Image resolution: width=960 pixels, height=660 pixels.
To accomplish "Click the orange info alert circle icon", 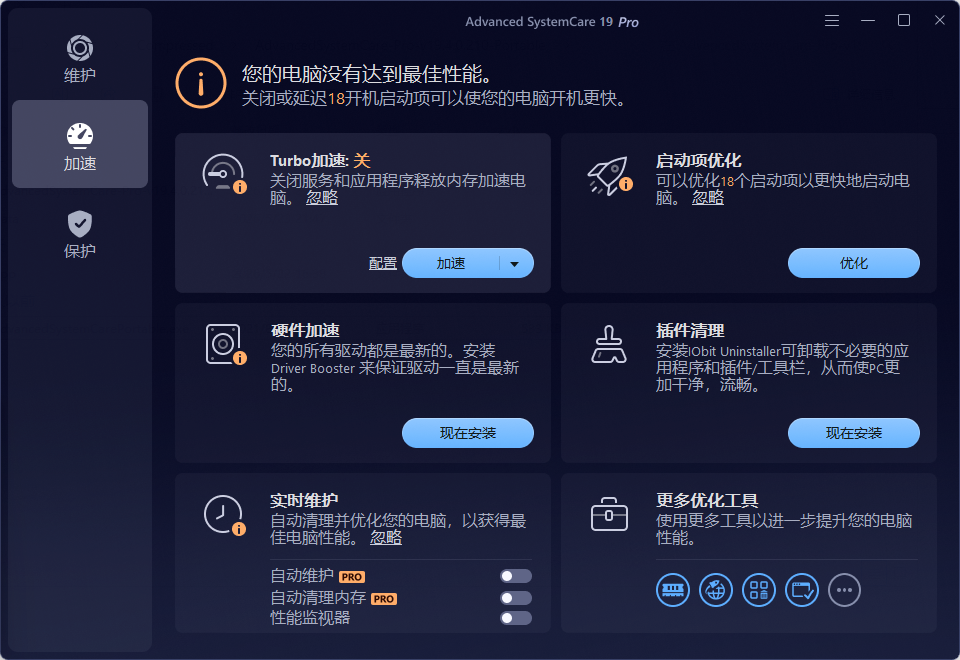I will coord(201,83).
